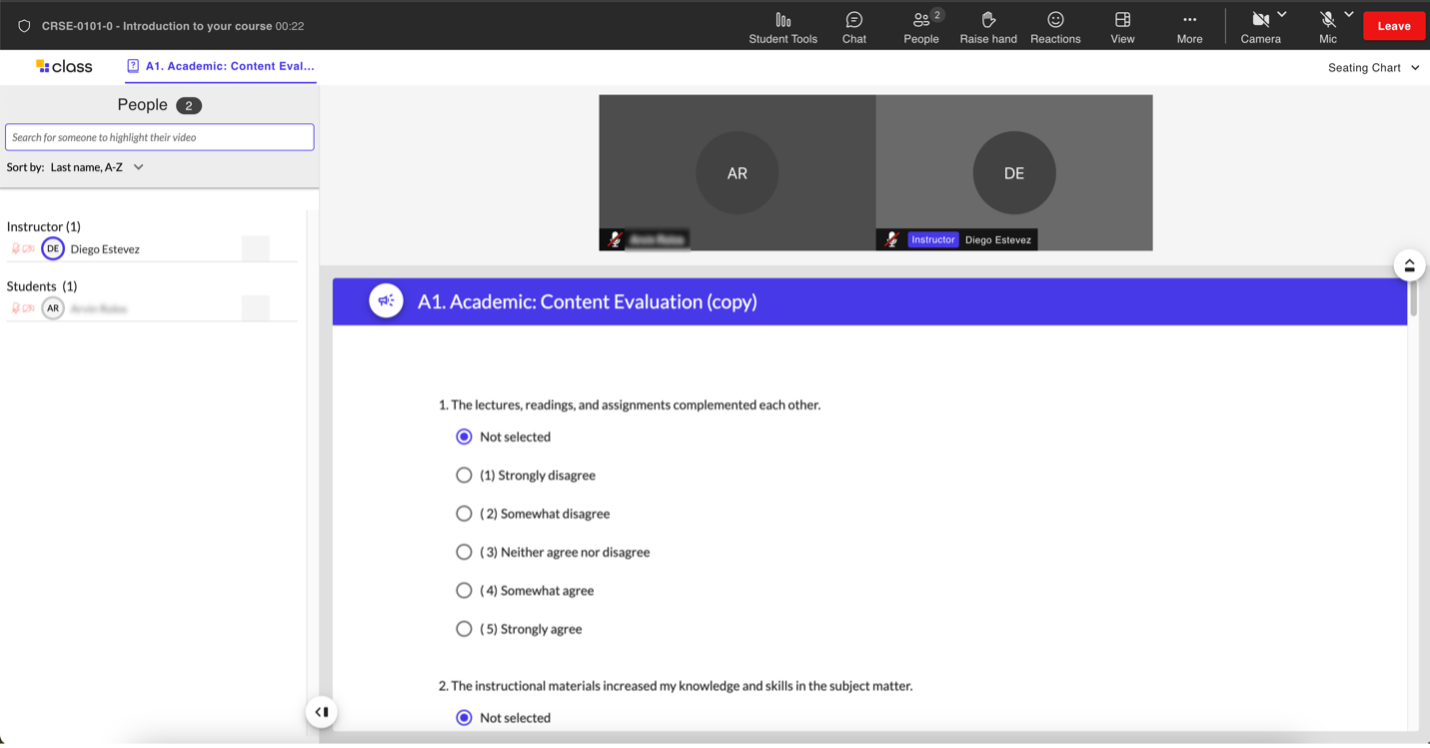1430x748 pixels.
Task: Expand Camera options chevron
Action: [1282, 14]
